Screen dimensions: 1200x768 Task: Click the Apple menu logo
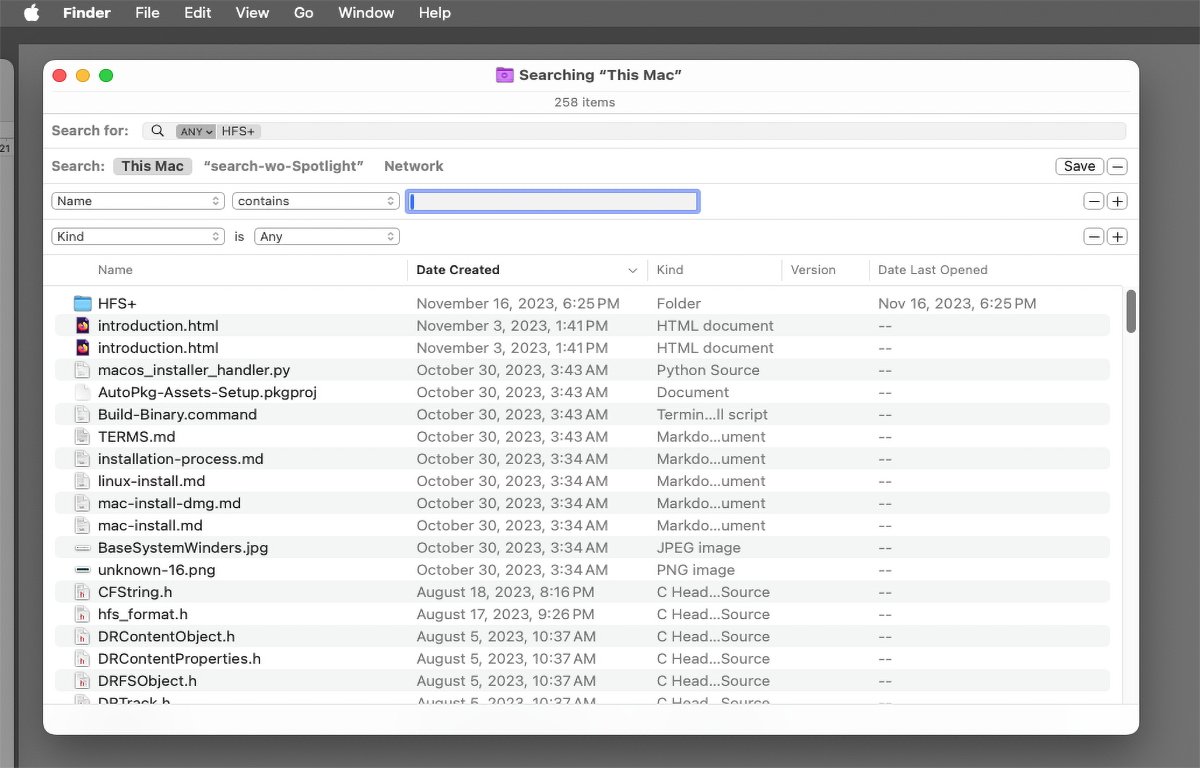[31, 13]
